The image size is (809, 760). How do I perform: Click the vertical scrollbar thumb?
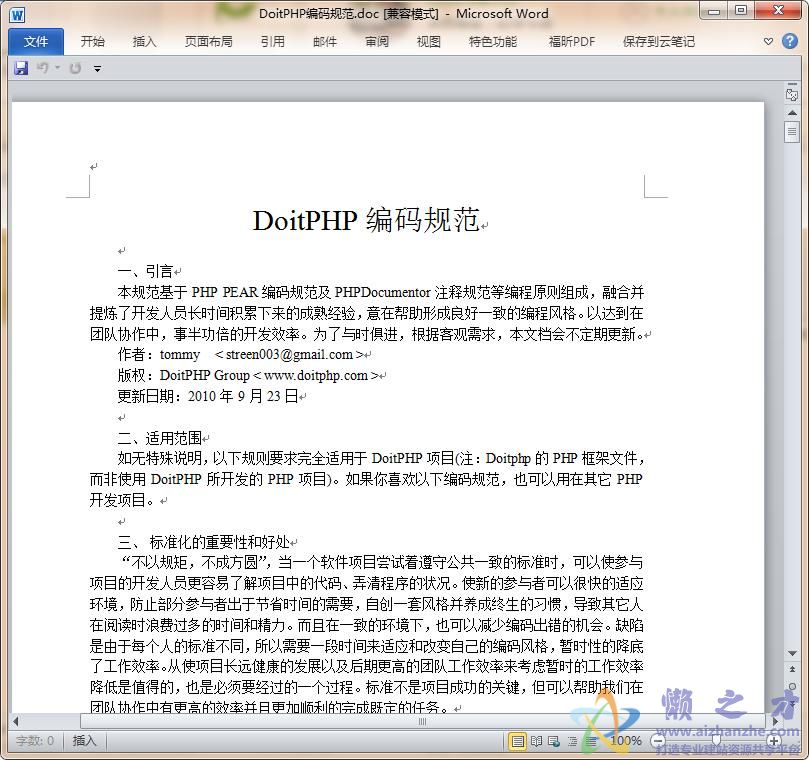(792, 131)
